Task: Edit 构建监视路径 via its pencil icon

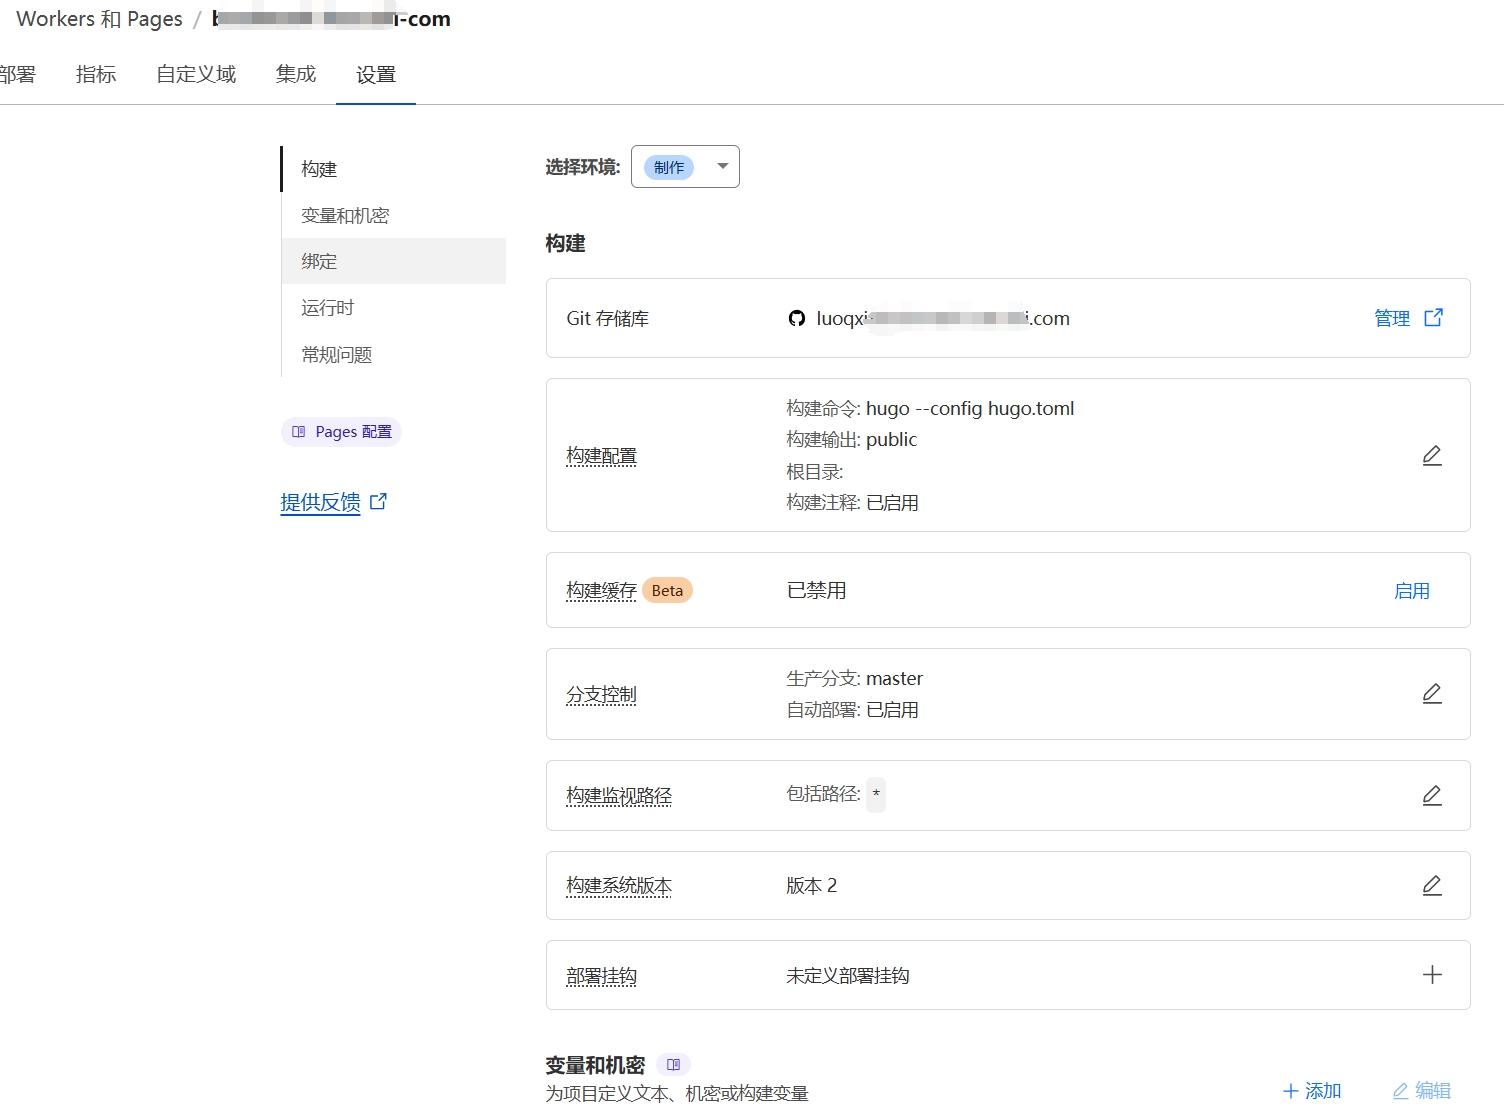Action: [x=1432, y=795]
